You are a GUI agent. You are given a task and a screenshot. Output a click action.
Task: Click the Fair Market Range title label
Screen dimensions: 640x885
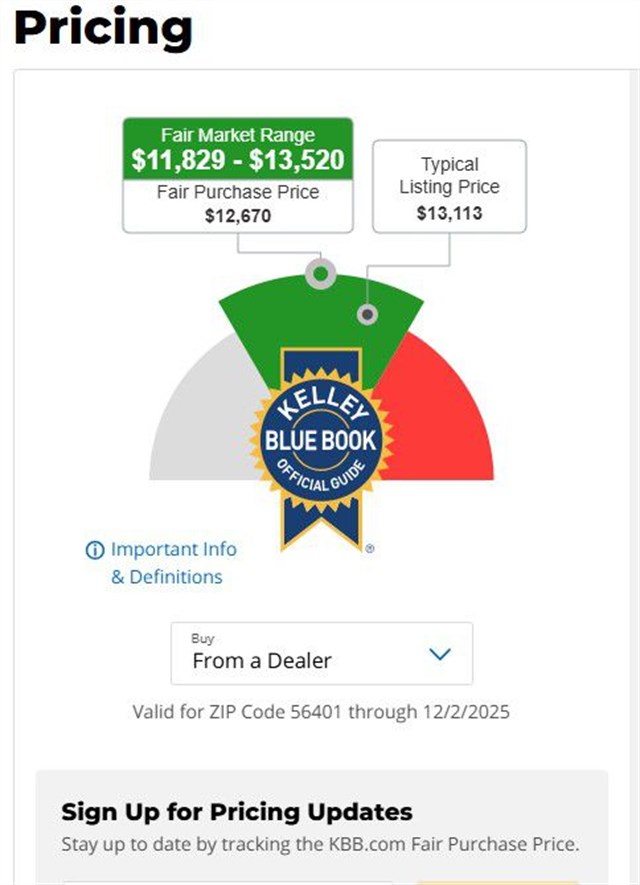[238, 135]
